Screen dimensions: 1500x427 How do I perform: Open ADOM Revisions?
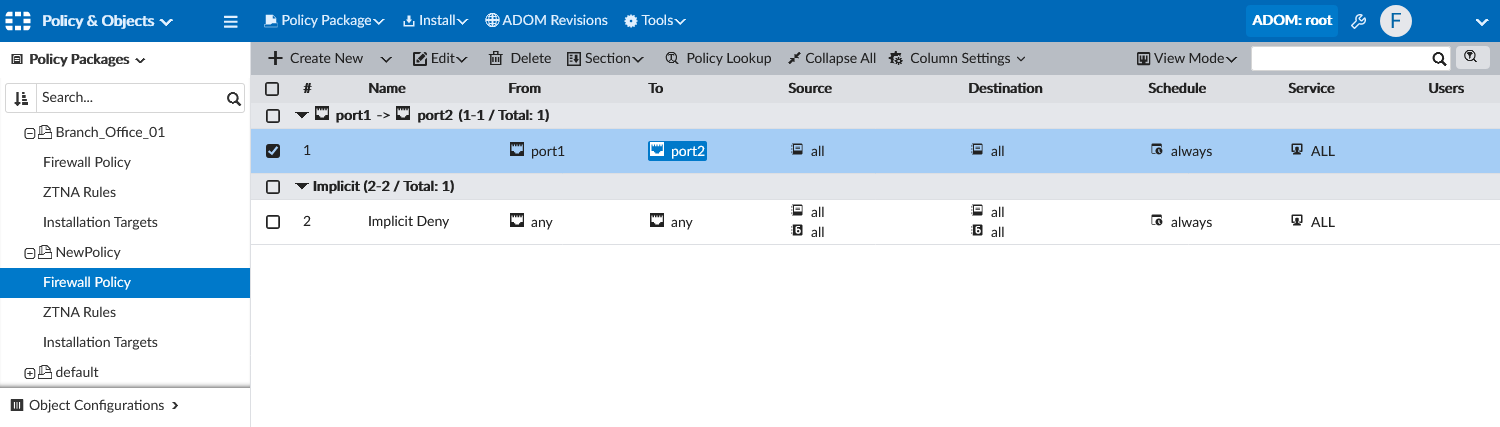546,21
